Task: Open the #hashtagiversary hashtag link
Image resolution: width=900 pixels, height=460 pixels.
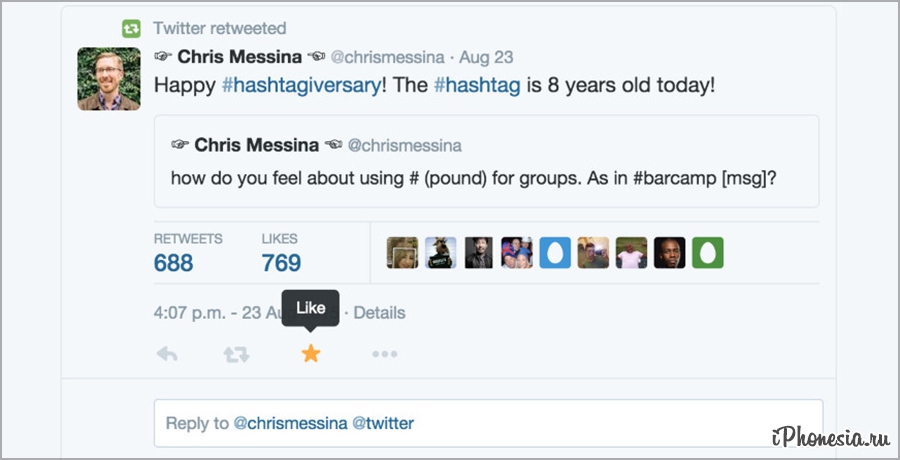Action: 301,85
